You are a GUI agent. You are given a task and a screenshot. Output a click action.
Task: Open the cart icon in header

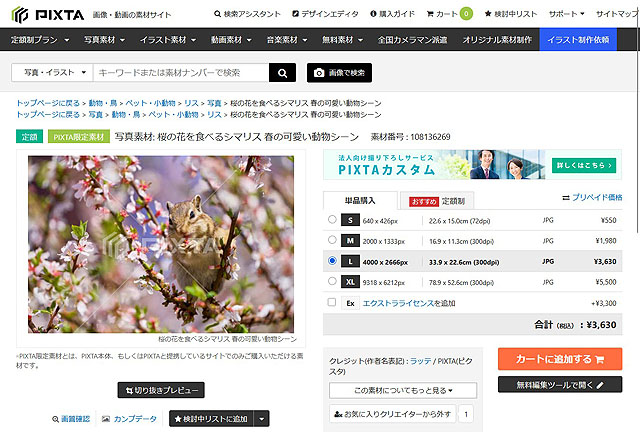pyautogui.click(x=449, y=15)
